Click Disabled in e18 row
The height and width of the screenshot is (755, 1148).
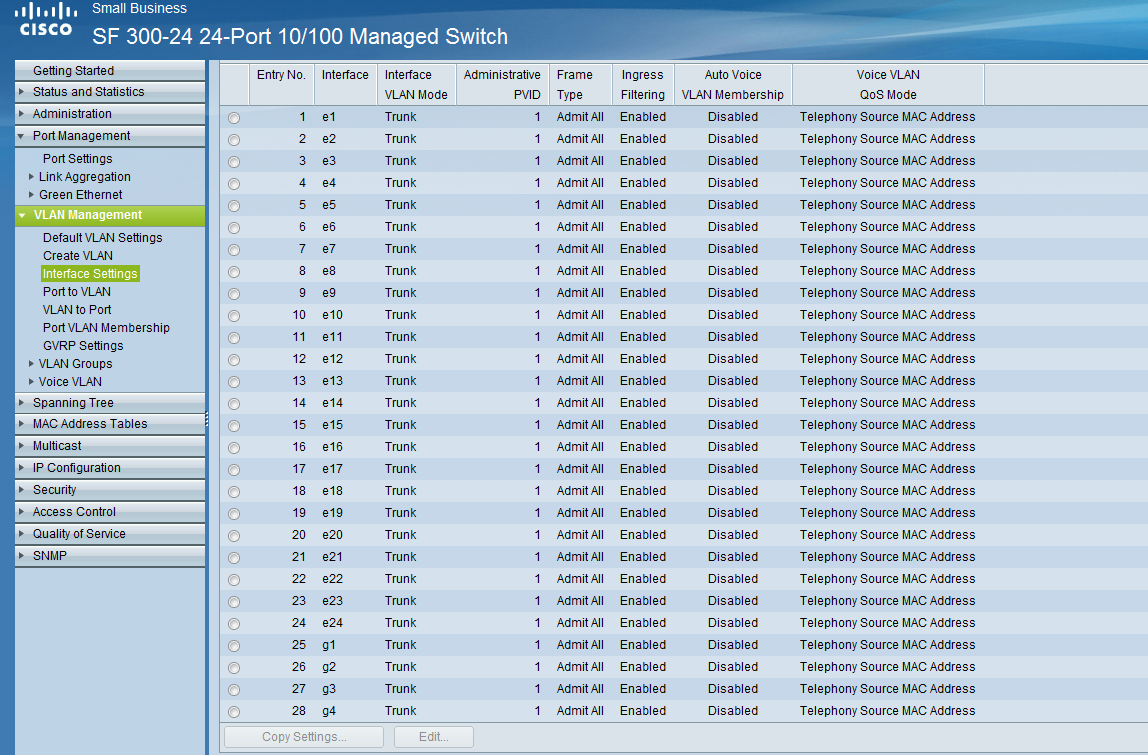point(733,491)
